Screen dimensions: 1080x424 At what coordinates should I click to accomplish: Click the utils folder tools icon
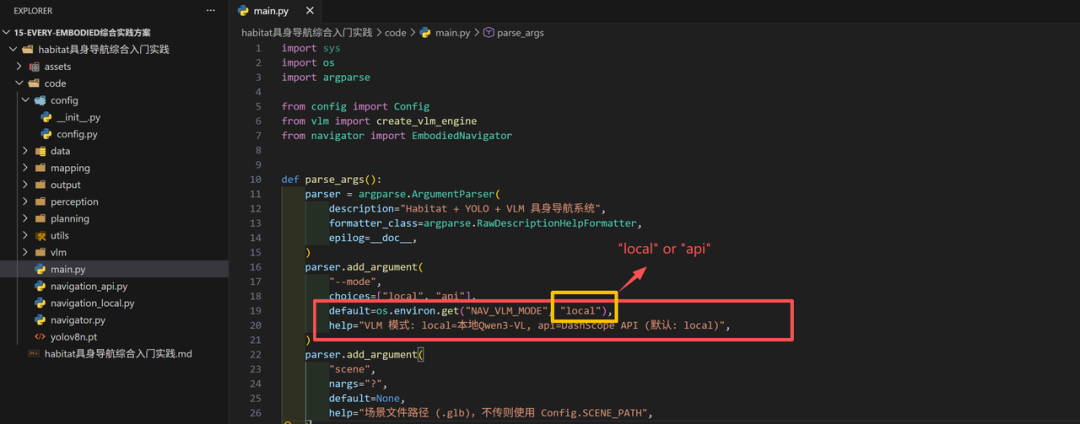40,235
